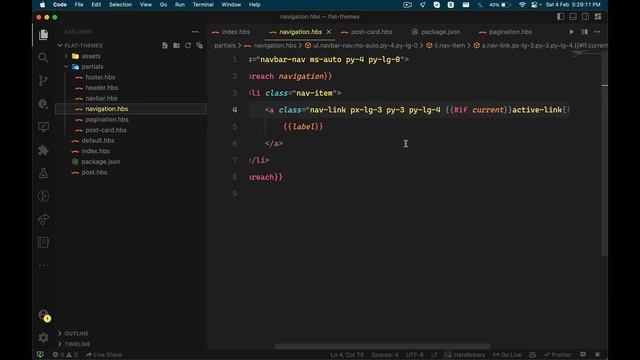Image resolution: width=640 pixels, height=360 pixels.
Task: Open post.hbs in explorer
Action: click(94, 172)
